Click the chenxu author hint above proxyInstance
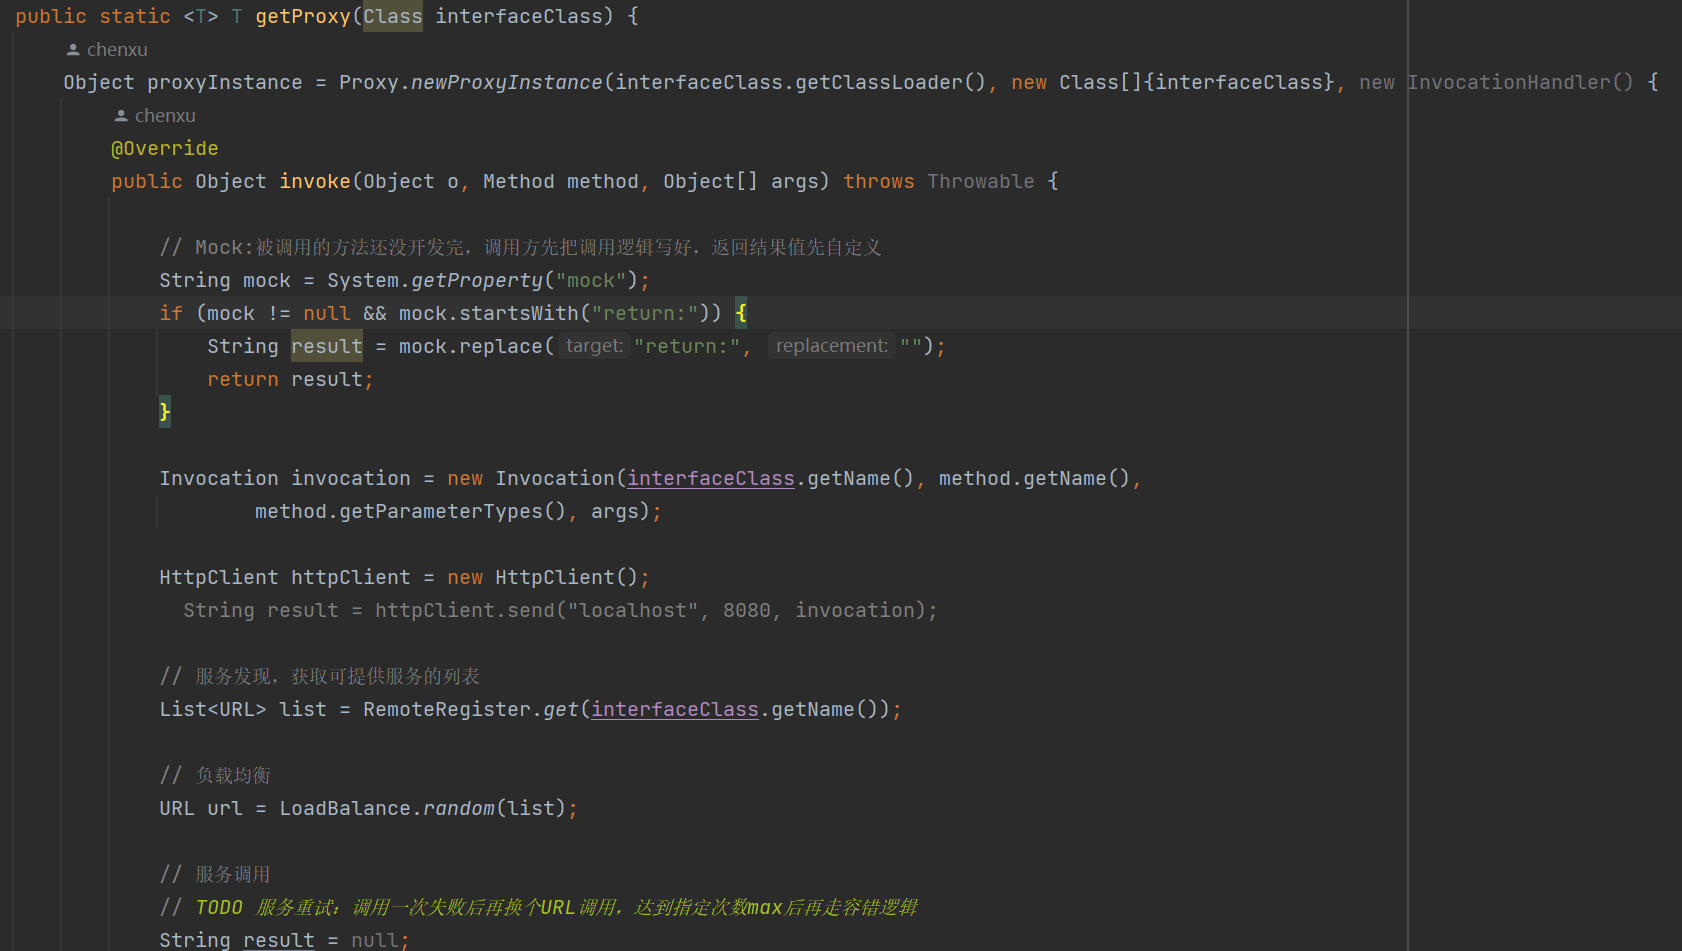Image resolution: width=1682 pixels, height=951 pixels. point(117,49)
